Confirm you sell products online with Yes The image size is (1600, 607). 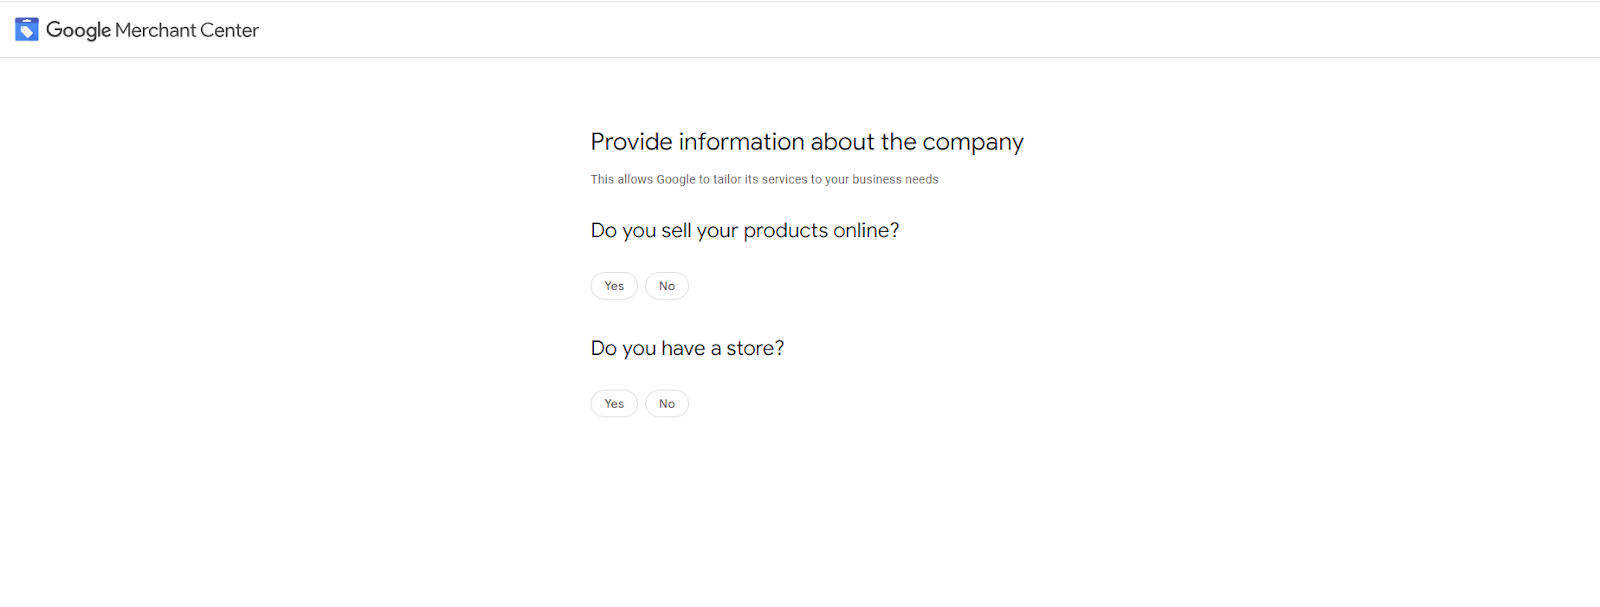point(614,286)
